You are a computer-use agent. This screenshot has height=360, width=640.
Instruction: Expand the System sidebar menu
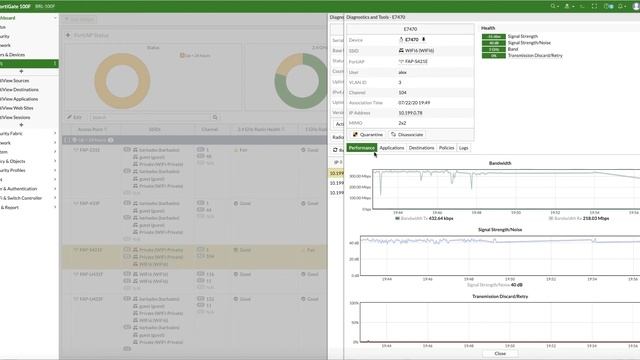click(29, 152)
